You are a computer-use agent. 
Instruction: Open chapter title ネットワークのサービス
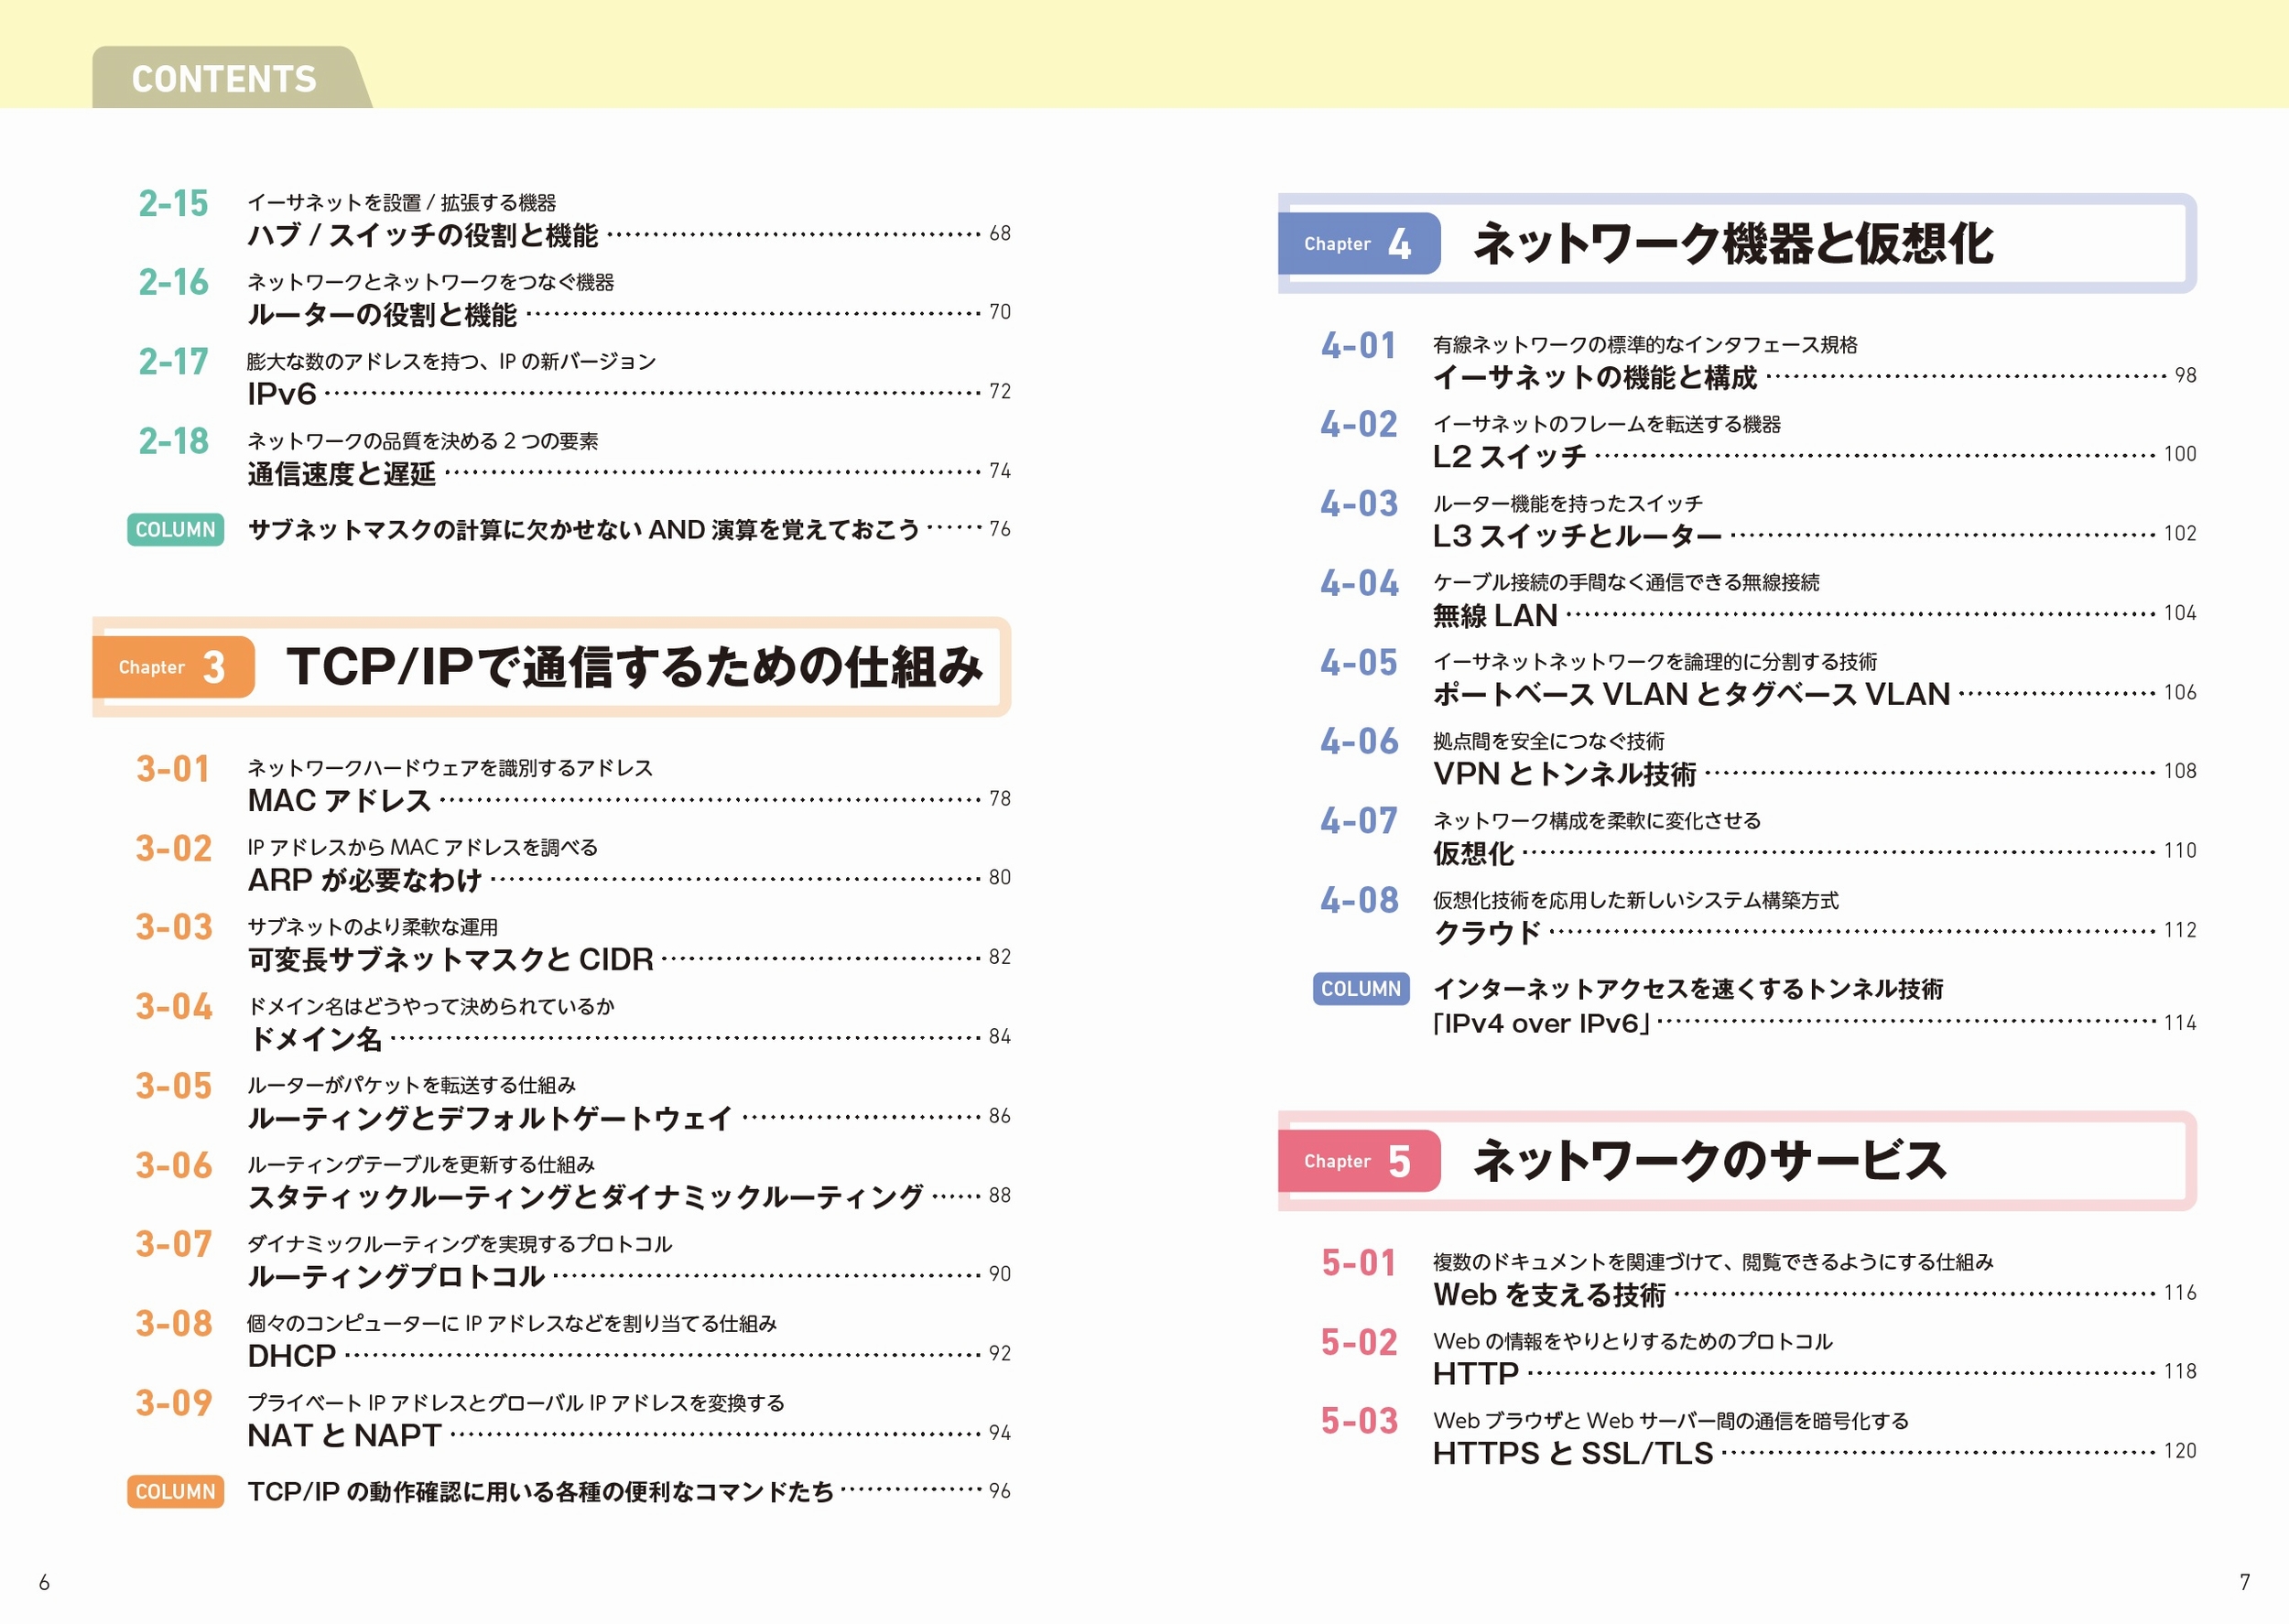click(1709, 1161)
